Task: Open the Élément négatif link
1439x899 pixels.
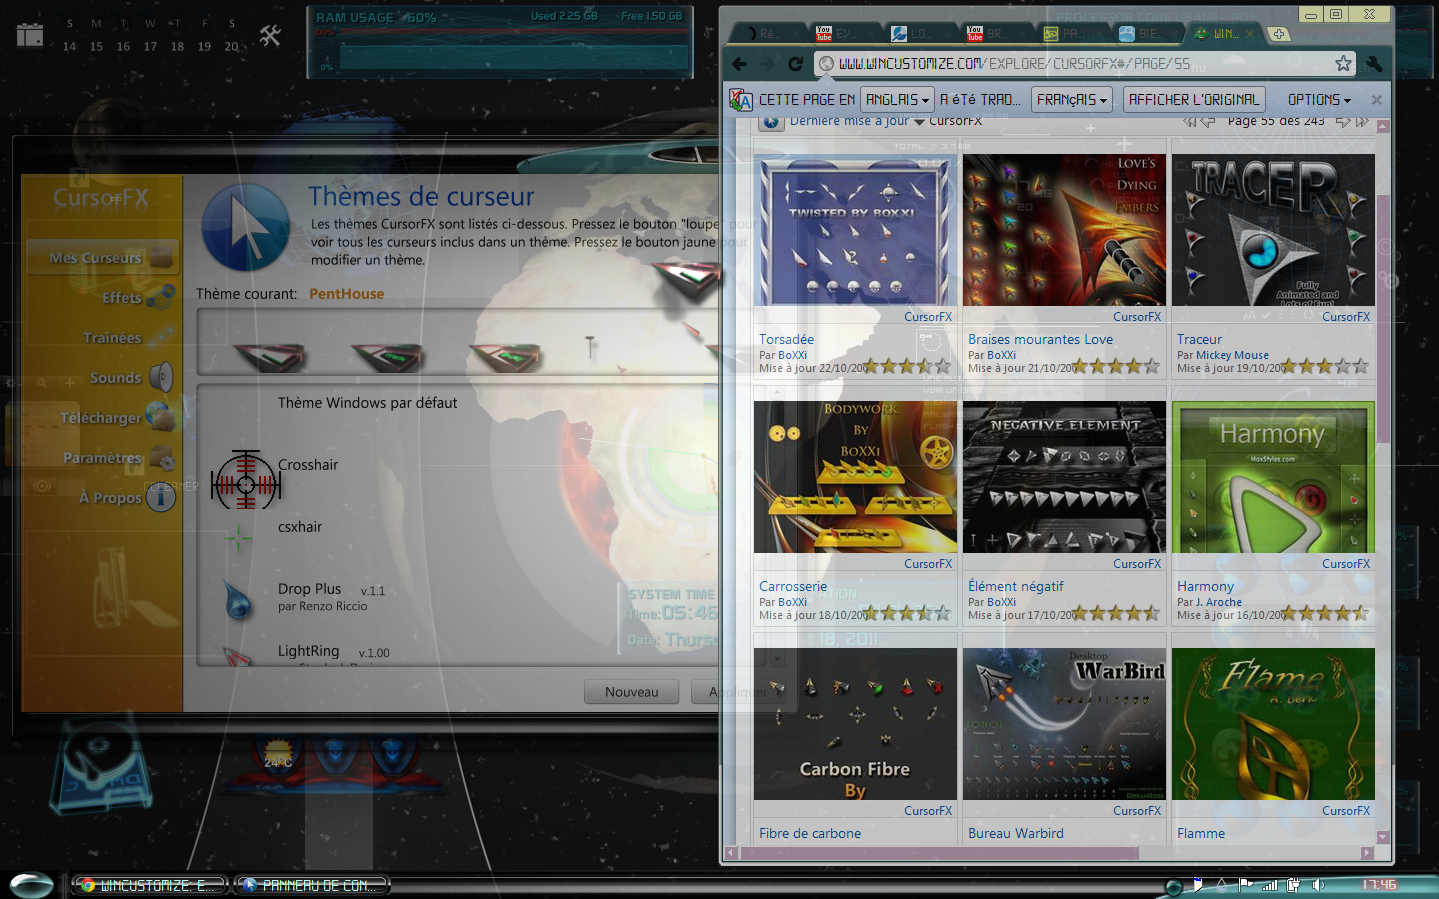Action: tap(1016, 587)
